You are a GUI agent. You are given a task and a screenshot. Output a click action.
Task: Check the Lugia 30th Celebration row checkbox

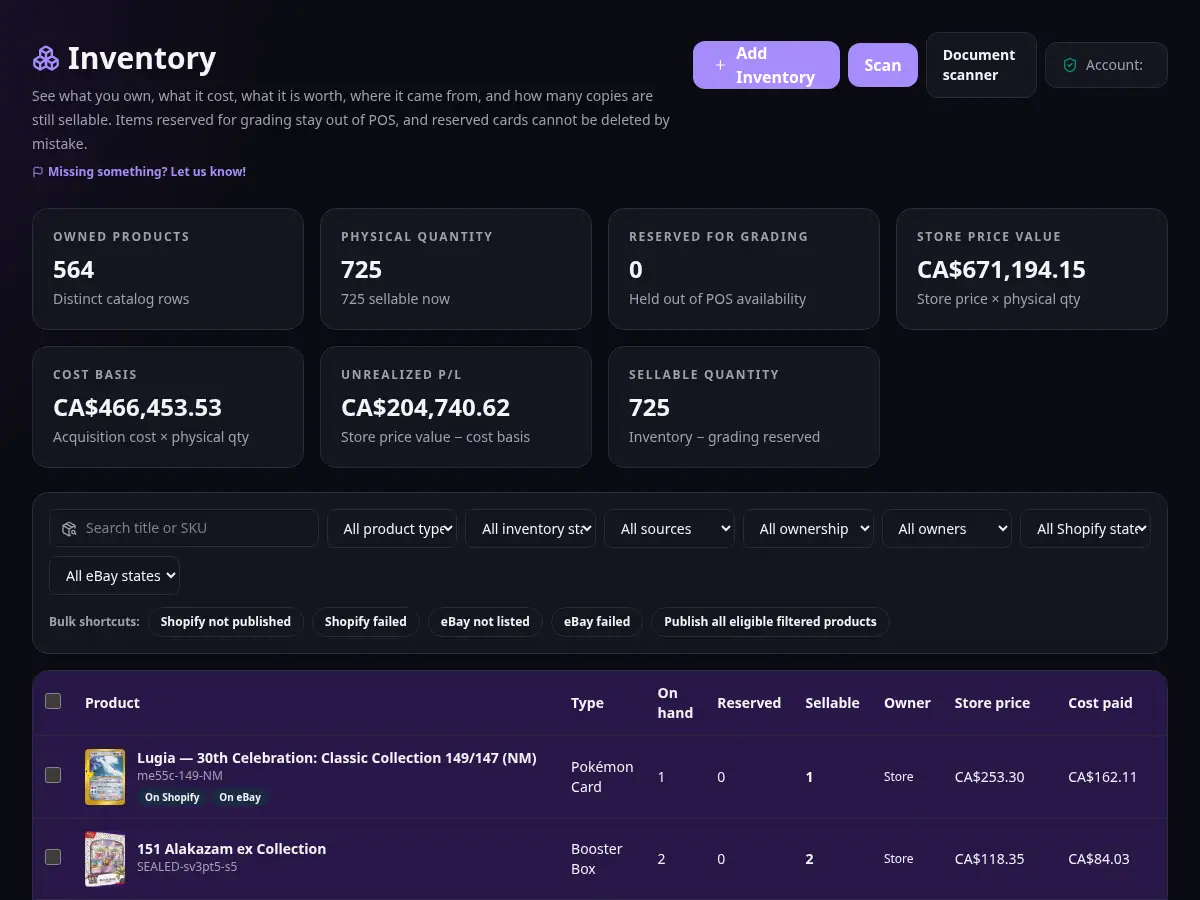53,775
